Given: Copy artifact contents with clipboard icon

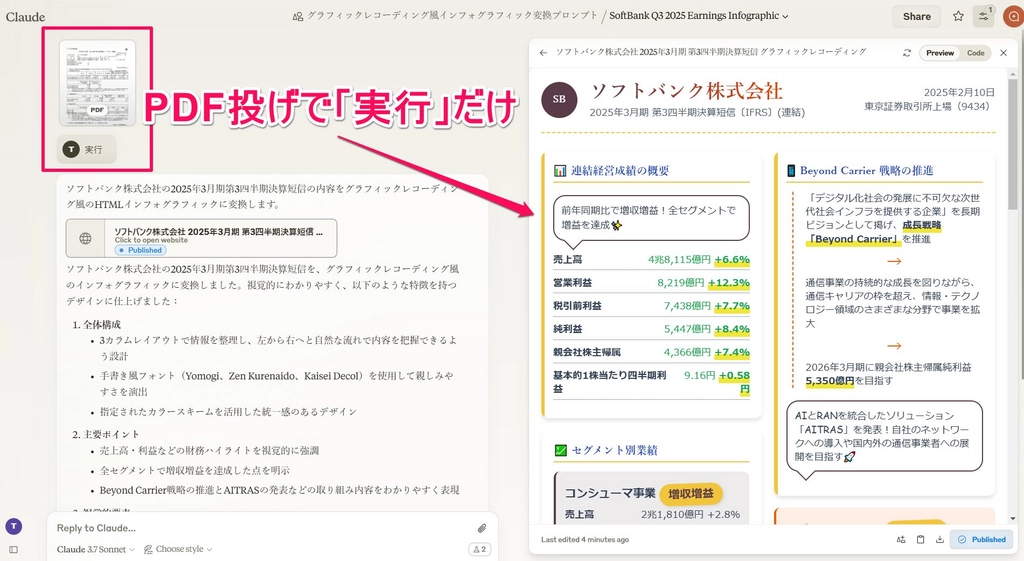Looking at the screenshot, I should (x=920, y=539).
